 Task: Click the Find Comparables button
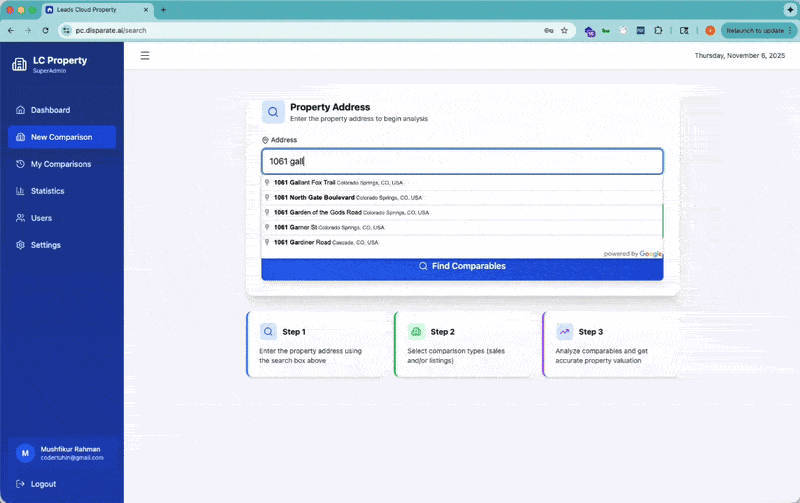point(462,269)
